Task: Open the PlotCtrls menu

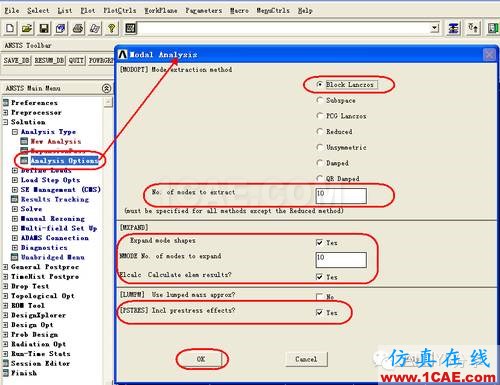Action: (119, 11)
